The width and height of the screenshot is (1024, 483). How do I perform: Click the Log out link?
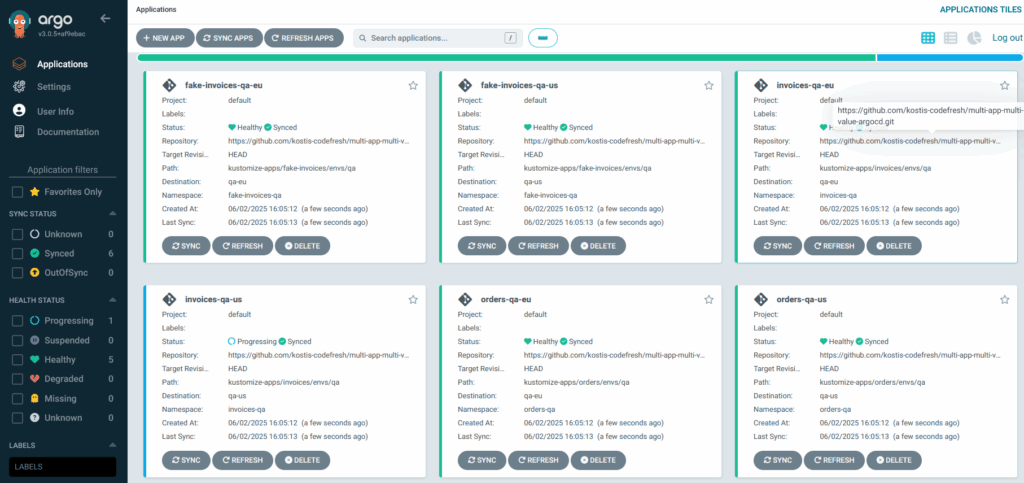click(x=1007, y=38)
